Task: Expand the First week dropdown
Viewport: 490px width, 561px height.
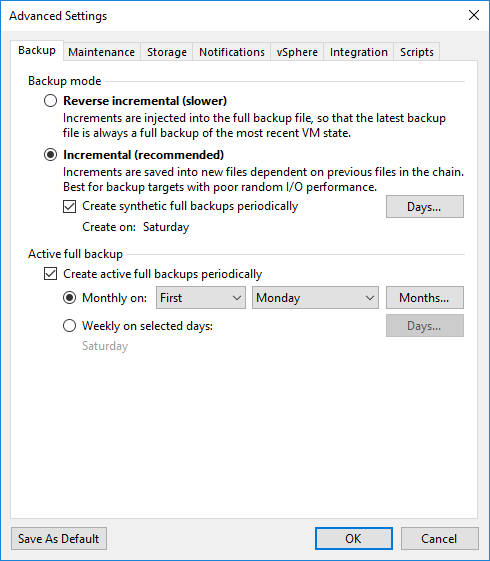Action: pos(201,298)
